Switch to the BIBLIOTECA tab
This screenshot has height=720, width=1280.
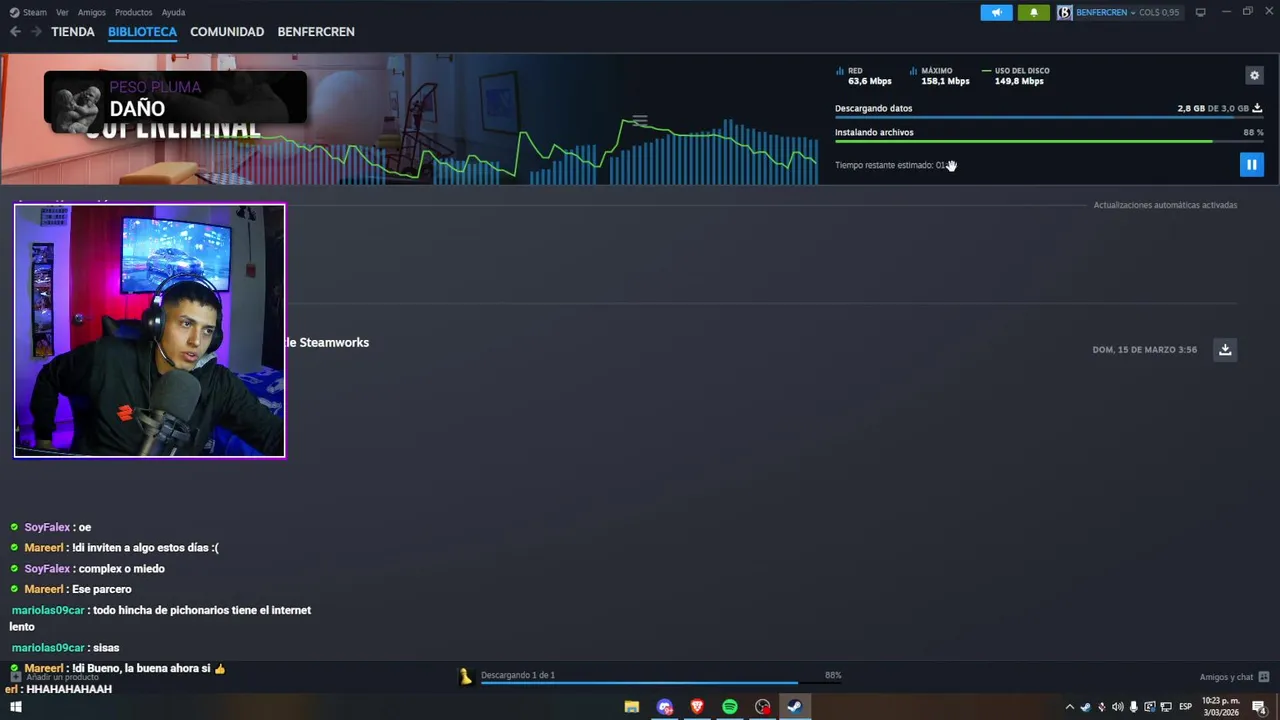(x=142, y=32)
